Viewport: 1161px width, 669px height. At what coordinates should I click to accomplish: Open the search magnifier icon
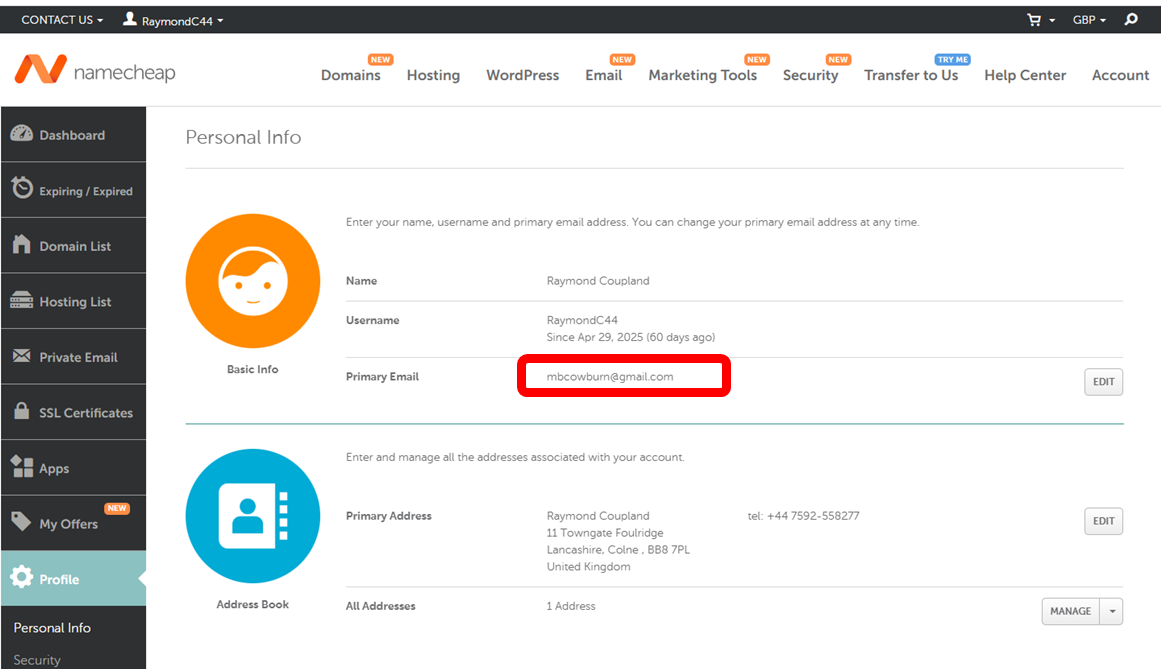1131,19
